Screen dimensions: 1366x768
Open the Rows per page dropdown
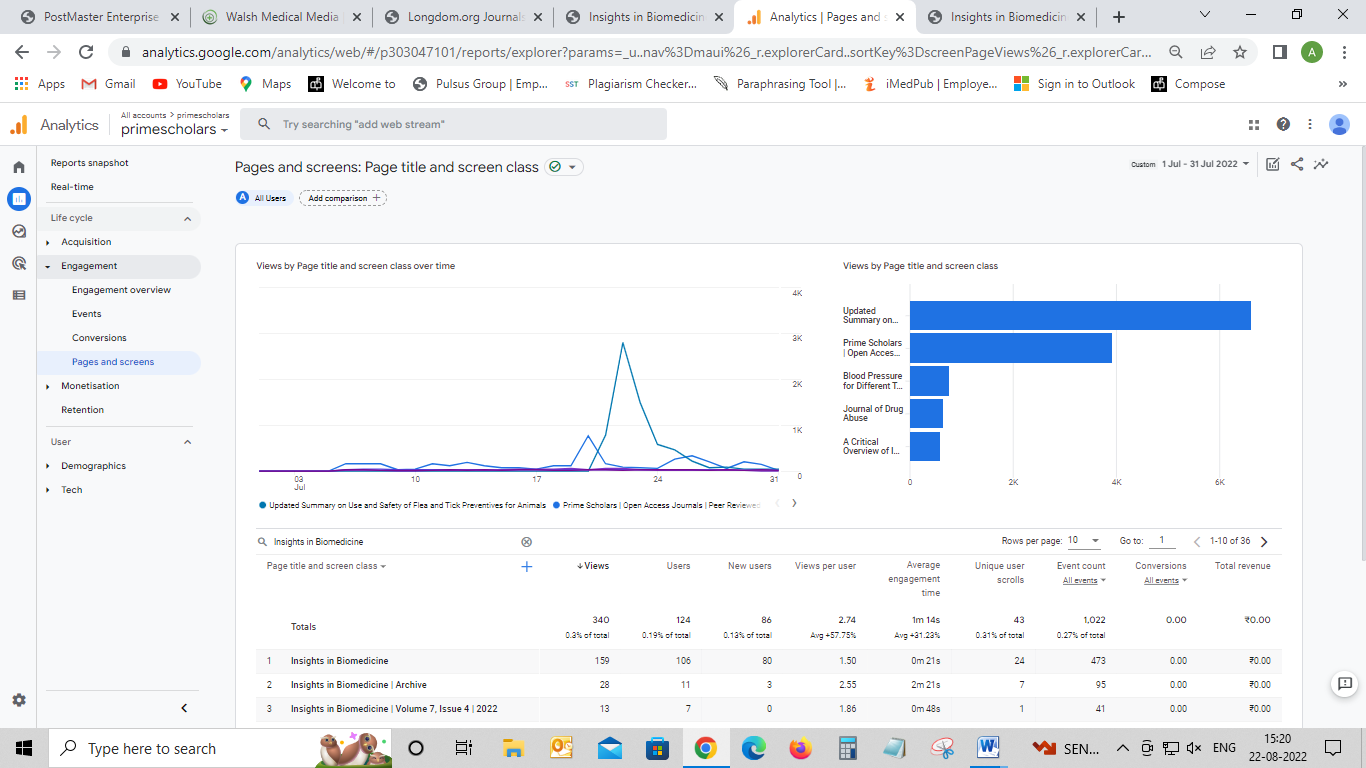tap(1084, 541)
